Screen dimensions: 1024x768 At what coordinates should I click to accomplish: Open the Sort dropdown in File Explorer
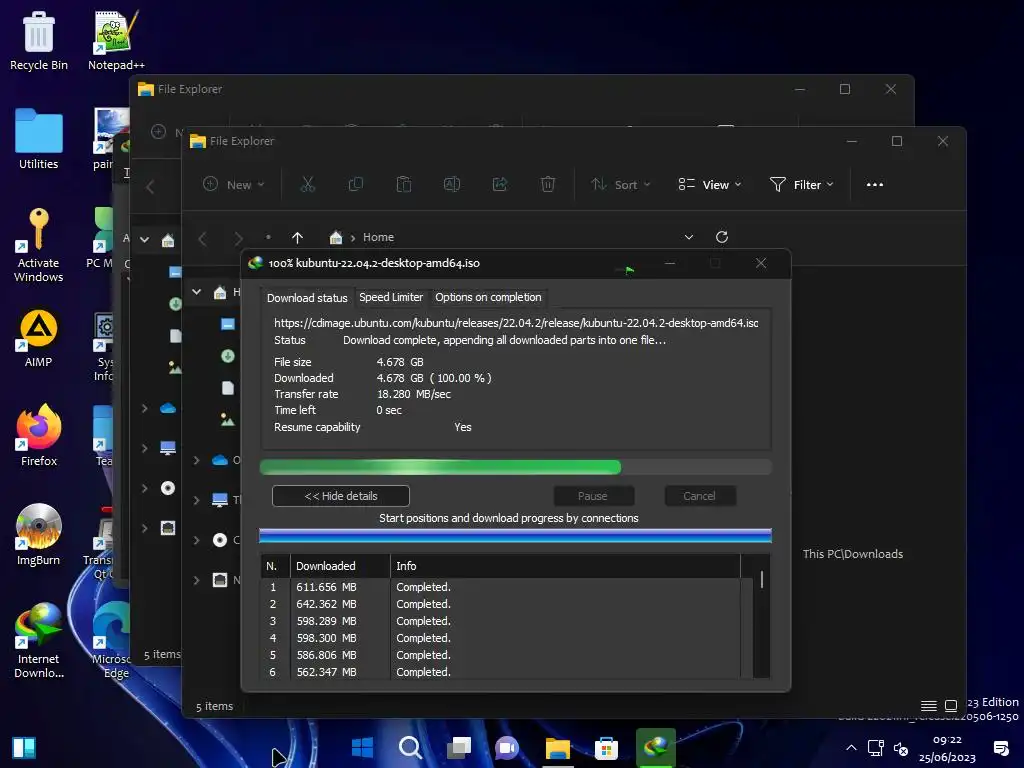pos(620,185)
